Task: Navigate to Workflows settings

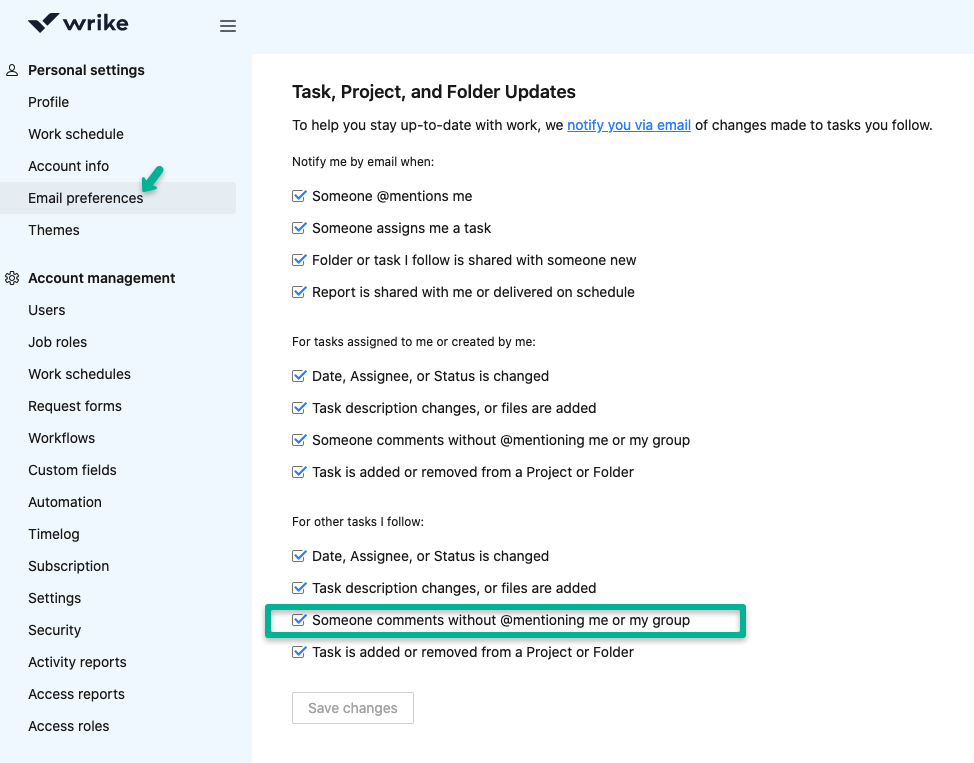Action: tap(62, 438)
